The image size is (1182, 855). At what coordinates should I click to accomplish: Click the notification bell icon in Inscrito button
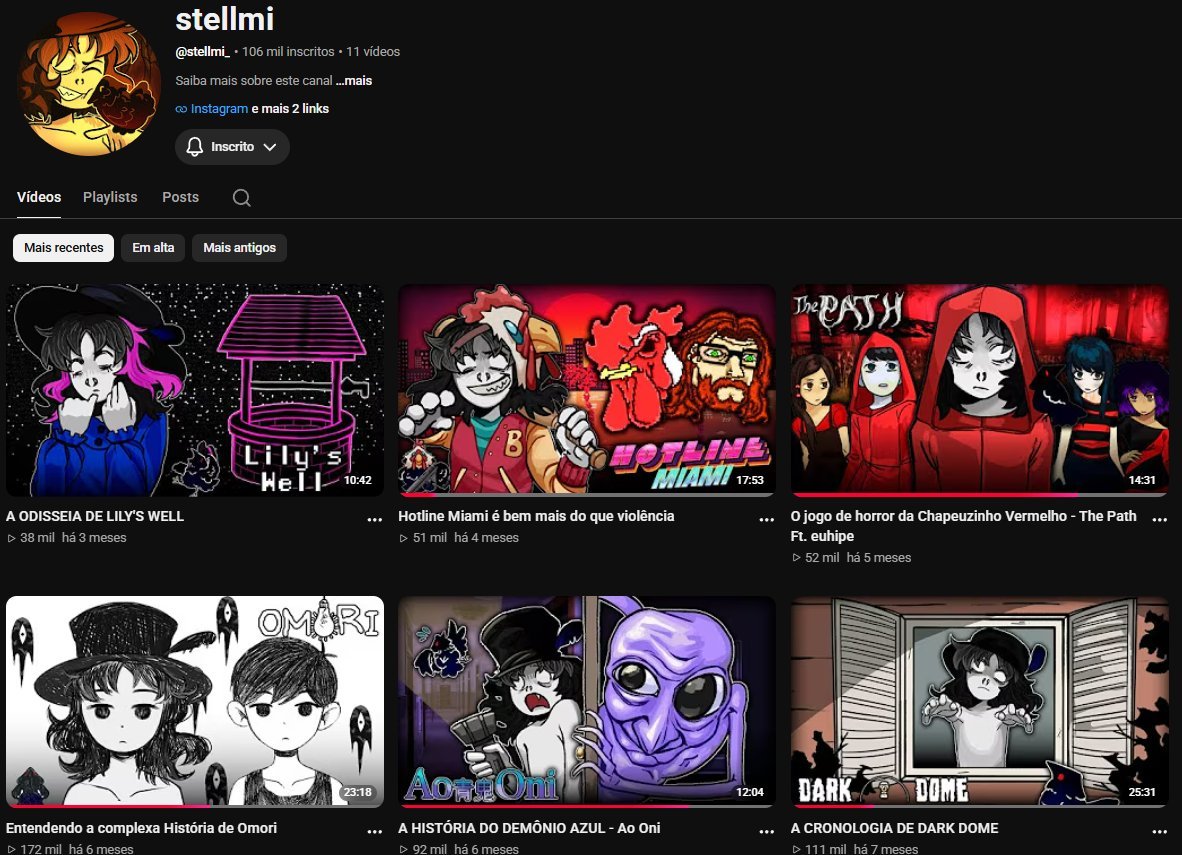194,147
